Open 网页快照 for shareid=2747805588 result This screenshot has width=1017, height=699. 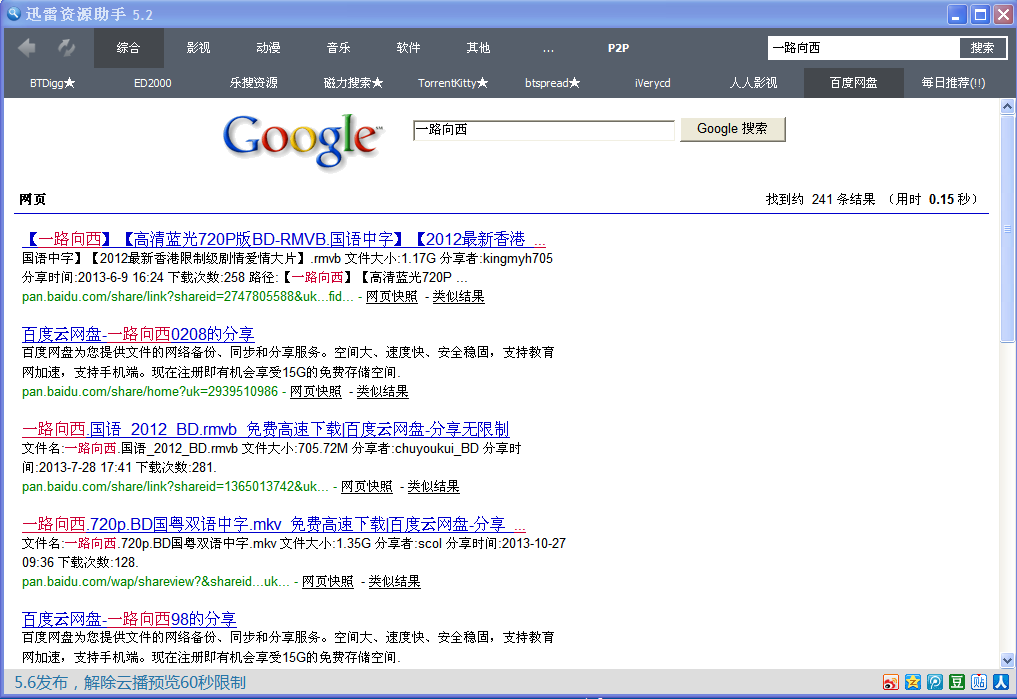coord(392,296)
